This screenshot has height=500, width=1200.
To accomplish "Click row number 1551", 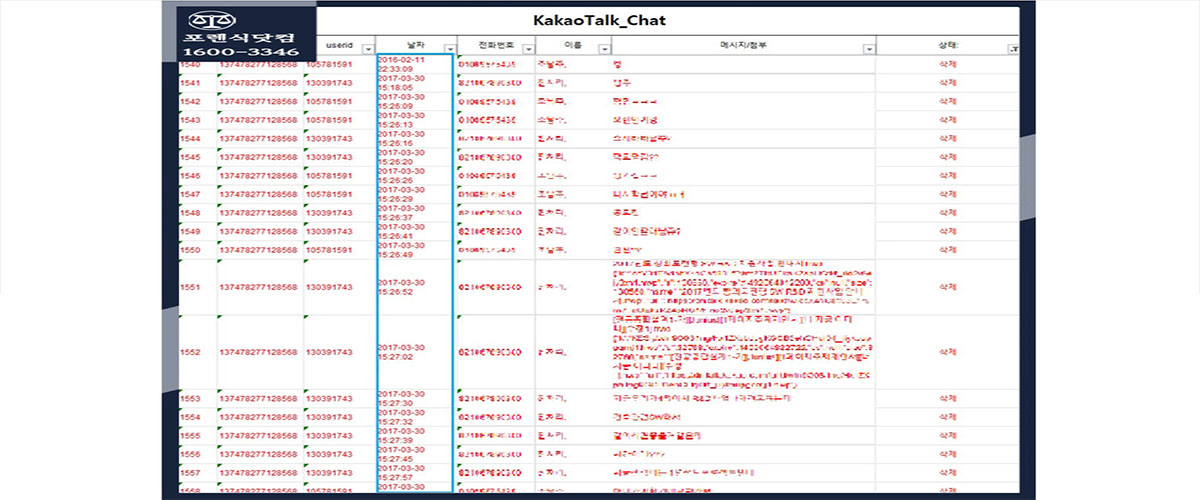I will pos(190,287).
